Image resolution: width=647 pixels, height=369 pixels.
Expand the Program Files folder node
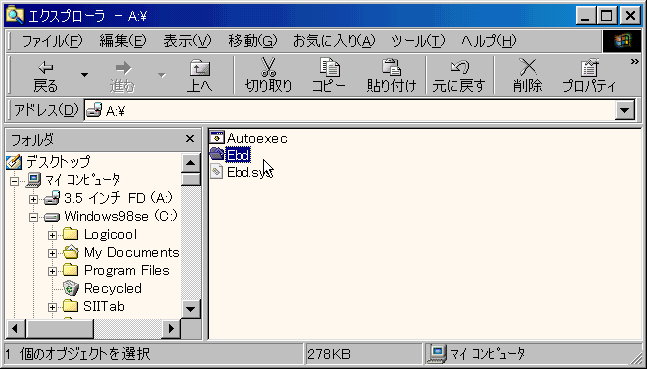tap(52, 271)
